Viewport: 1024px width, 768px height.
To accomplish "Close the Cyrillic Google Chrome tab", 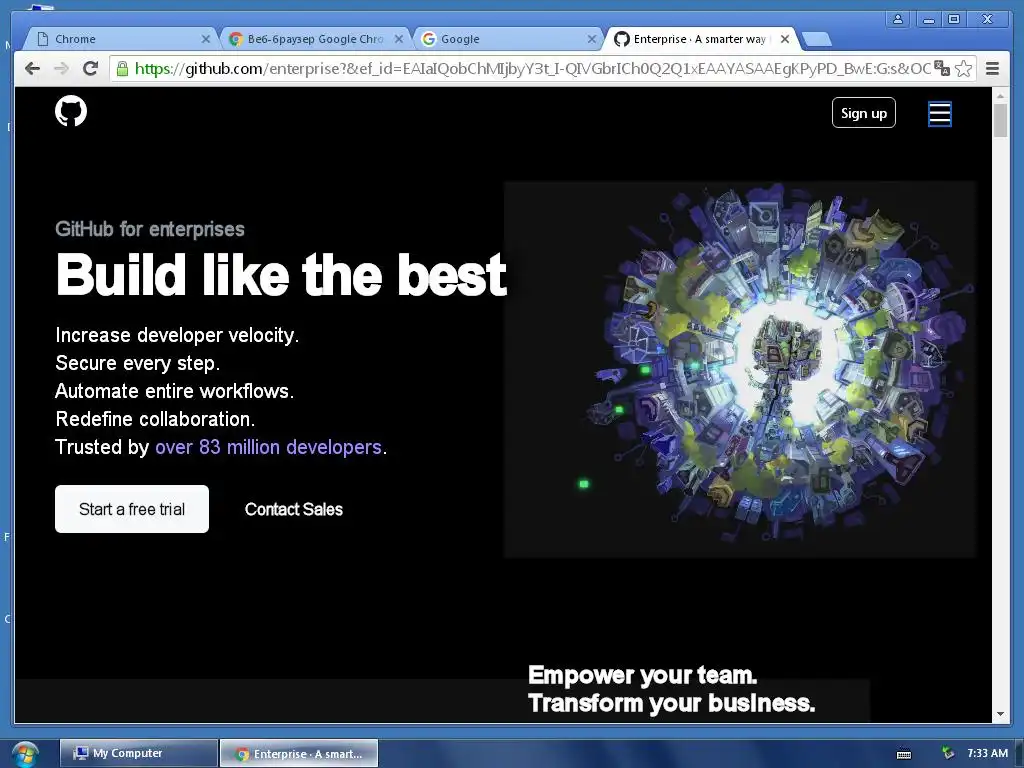I will pyautogui.click(x=398, y=39).
